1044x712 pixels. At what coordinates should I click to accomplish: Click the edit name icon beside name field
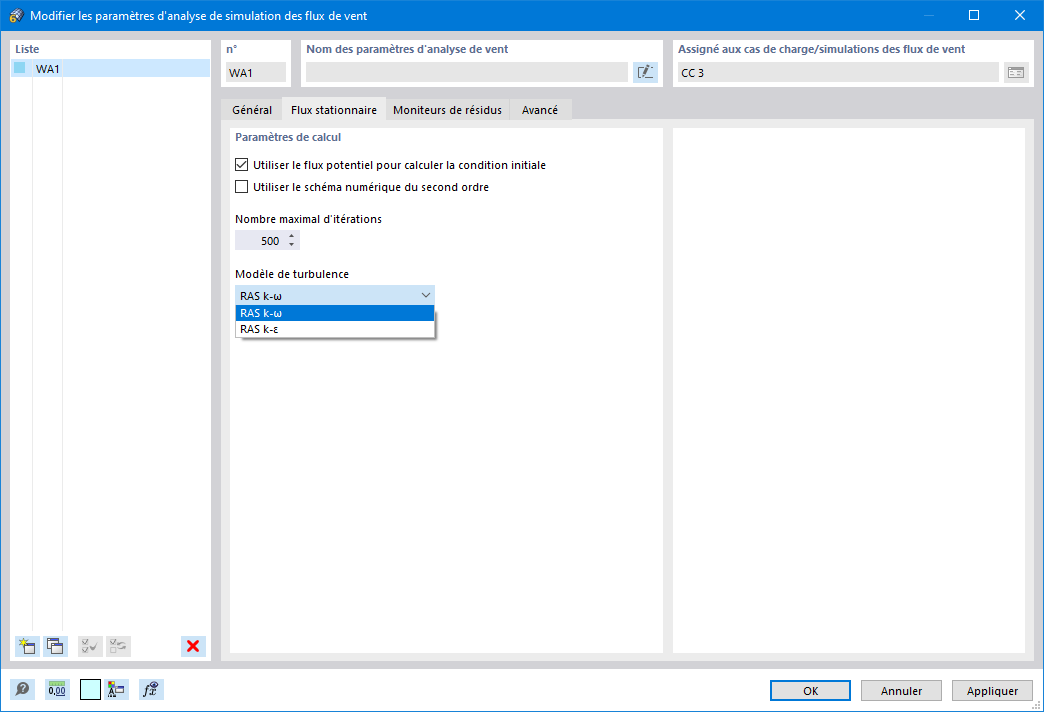[645, 73]
